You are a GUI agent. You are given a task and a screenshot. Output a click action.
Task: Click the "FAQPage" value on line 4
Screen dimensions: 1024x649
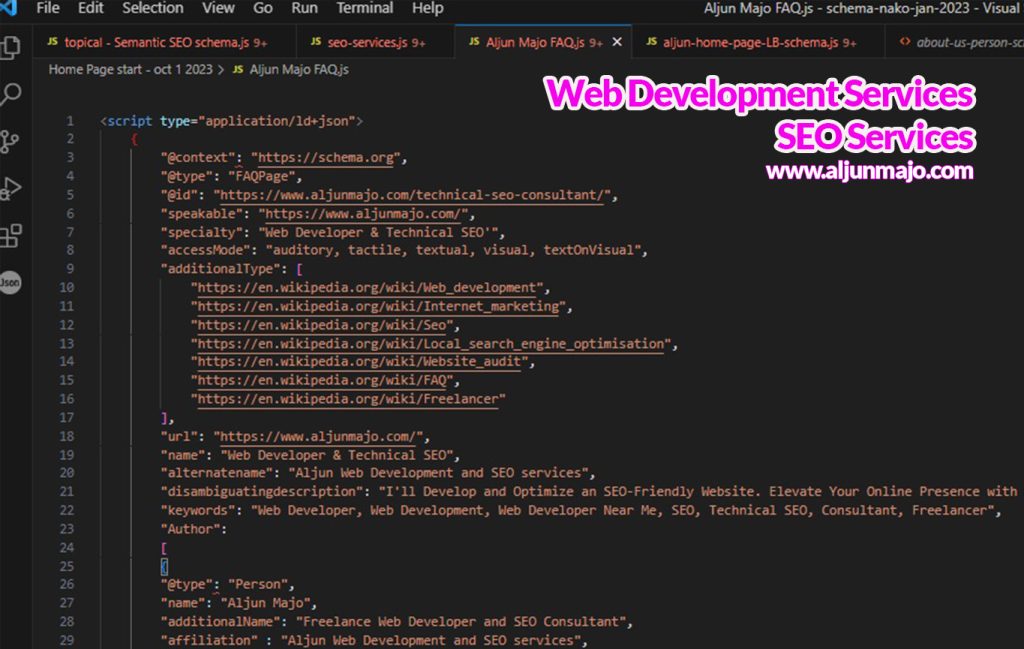(261, 176)
